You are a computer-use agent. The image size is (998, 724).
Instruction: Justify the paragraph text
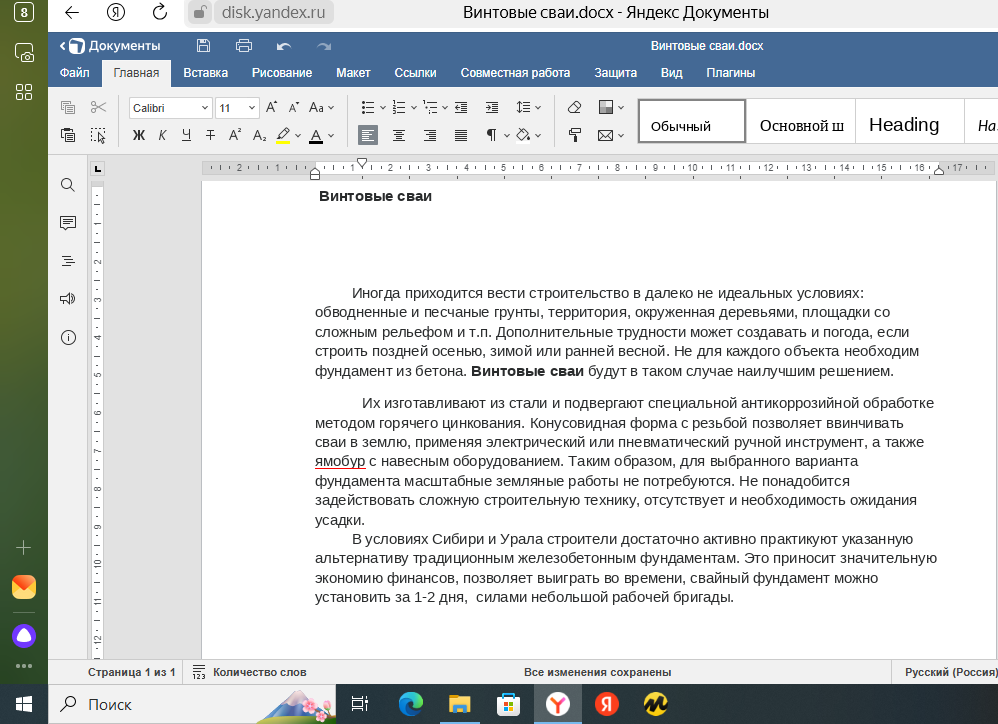click(x=461, y=135)
